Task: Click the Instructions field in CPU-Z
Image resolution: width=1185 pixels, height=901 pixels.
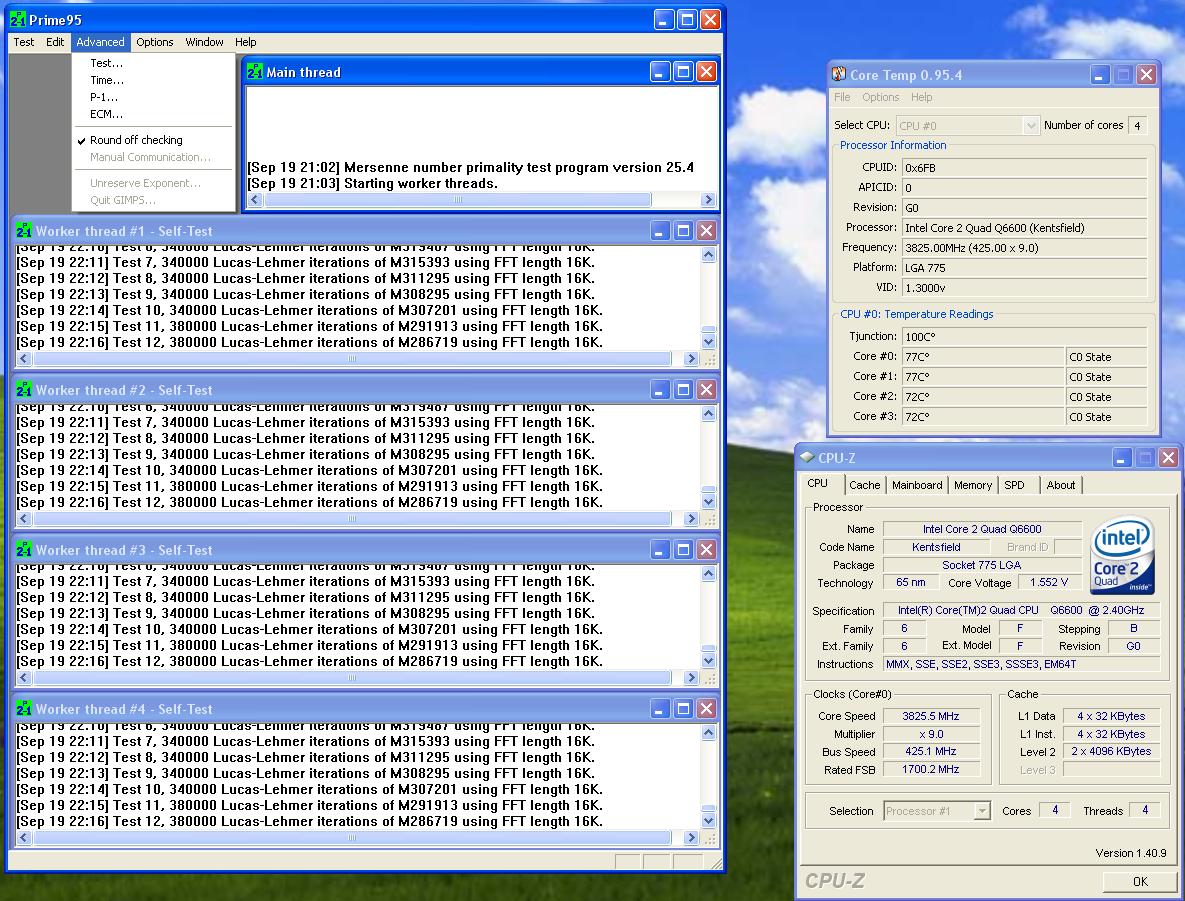Action: tap(1021, 664)
